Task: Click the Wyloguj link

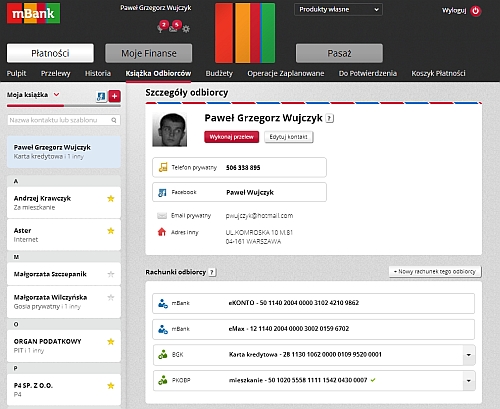Action: pyautogui.click(x=454, y=11)
